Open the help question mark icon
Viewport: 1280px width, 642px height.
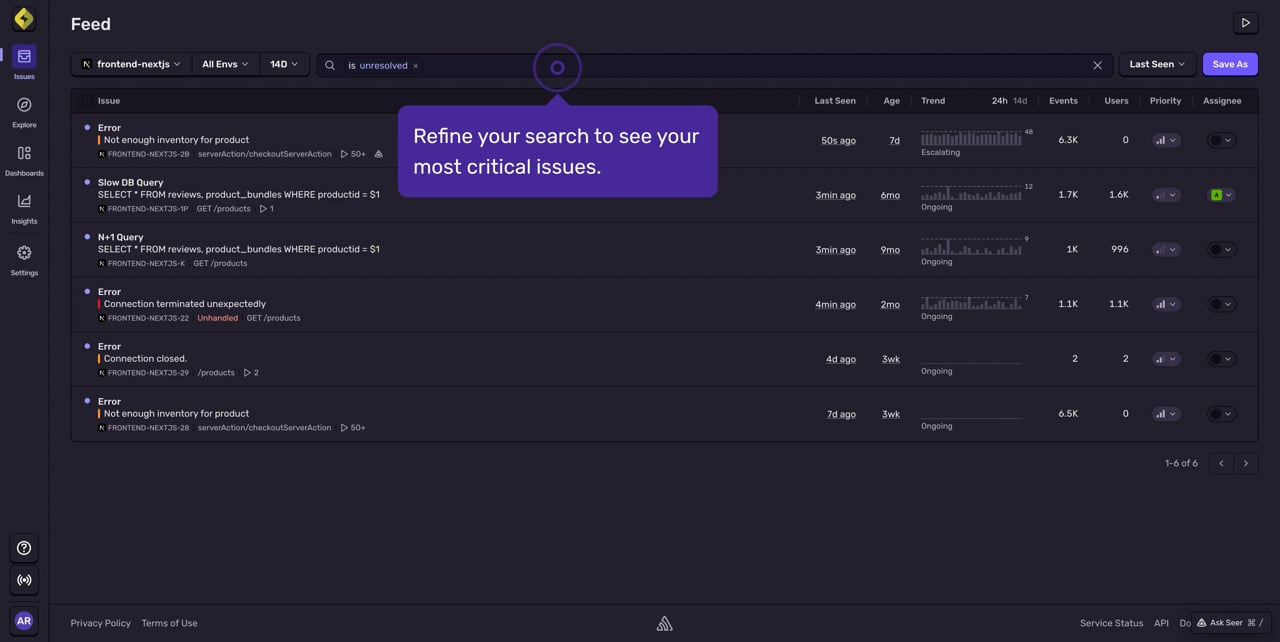[x=24, y=548]
